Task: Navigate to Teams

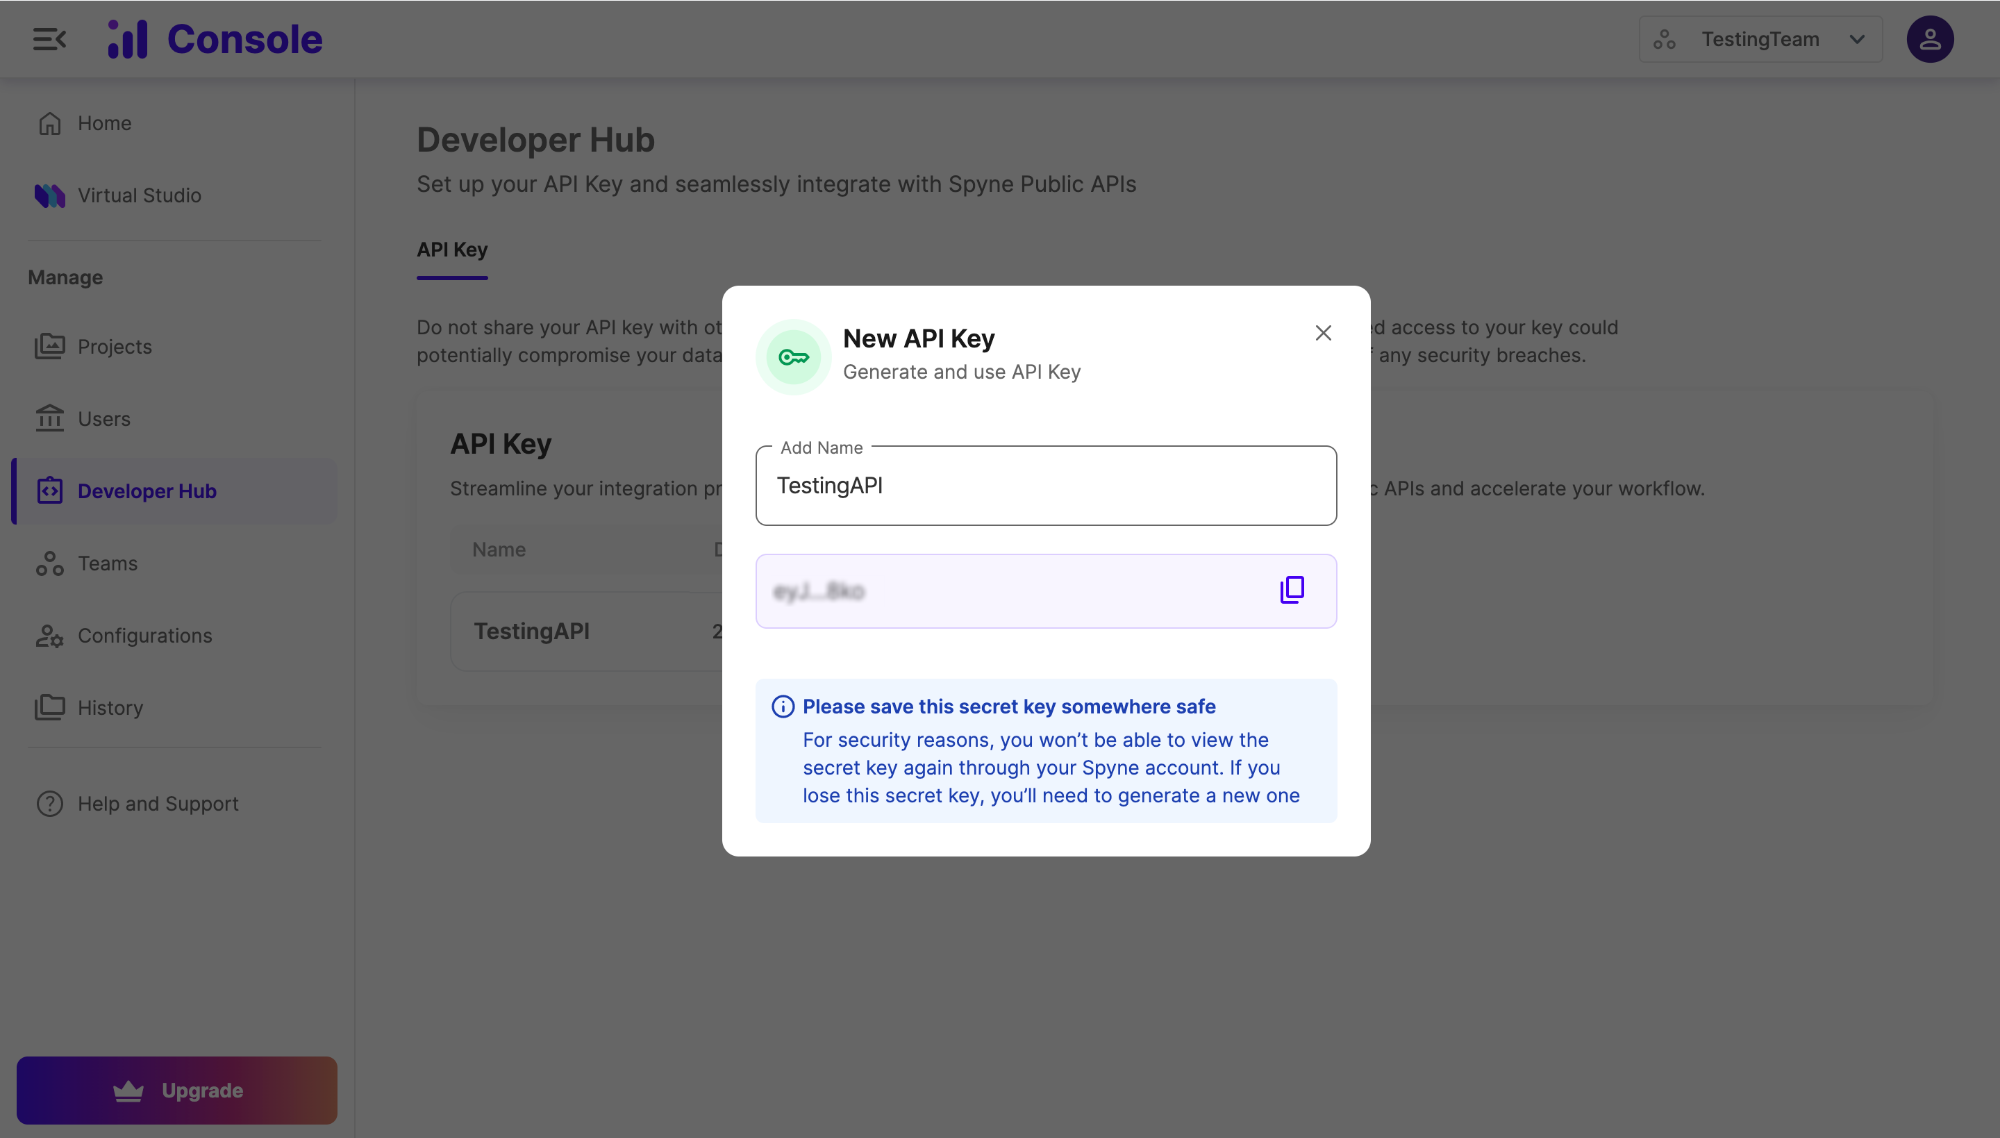Action: (x=107, y=563)
